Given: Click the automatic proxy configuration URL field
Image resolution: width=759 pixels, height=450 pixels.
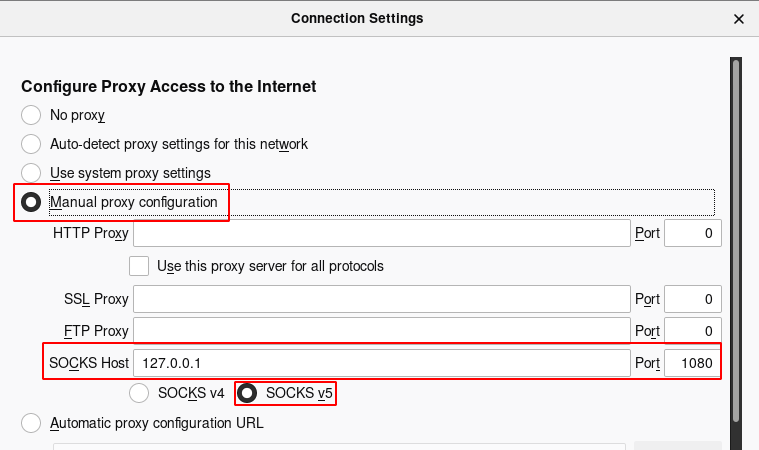Looking at the screenshot, I should pos(340,446).
